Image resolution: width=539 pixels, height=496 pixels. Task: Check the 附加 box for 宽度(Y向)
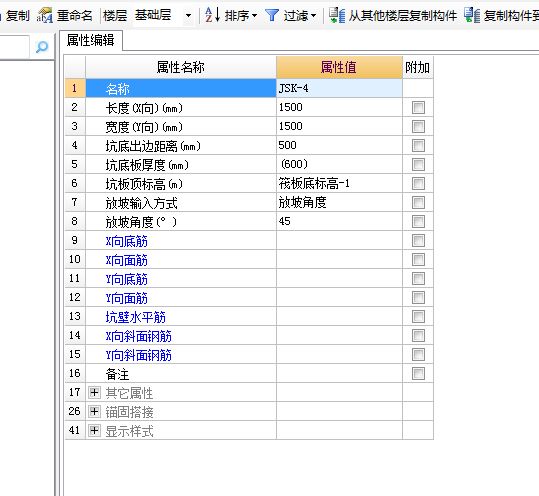coord(418,126)
